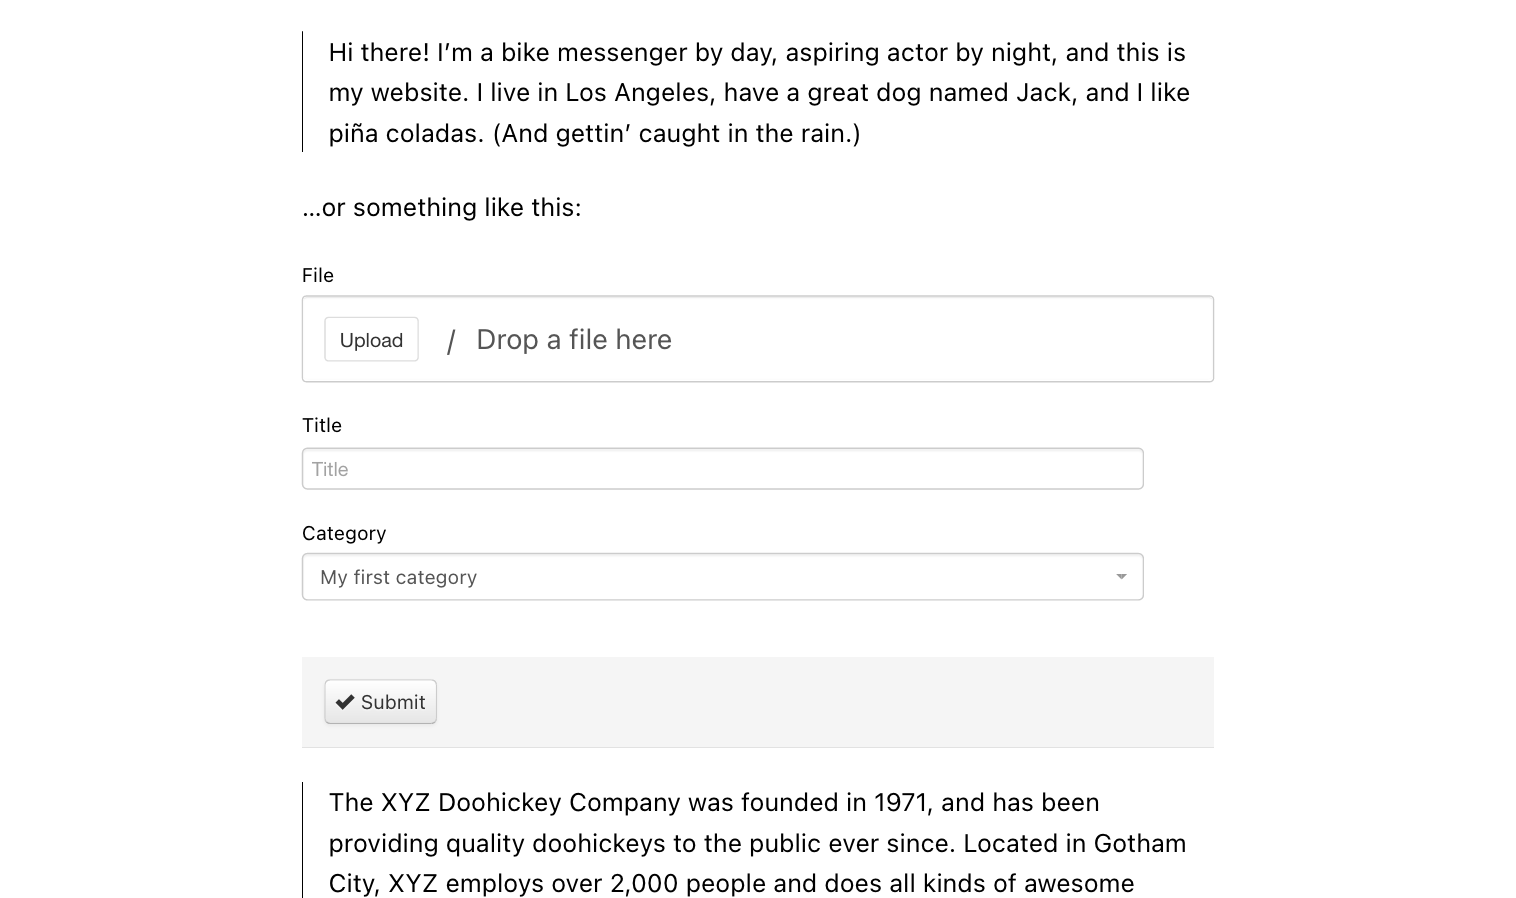Click the Upload button
The width and height of the screenshot is (1516, 898).
click(x=371, y=340)
